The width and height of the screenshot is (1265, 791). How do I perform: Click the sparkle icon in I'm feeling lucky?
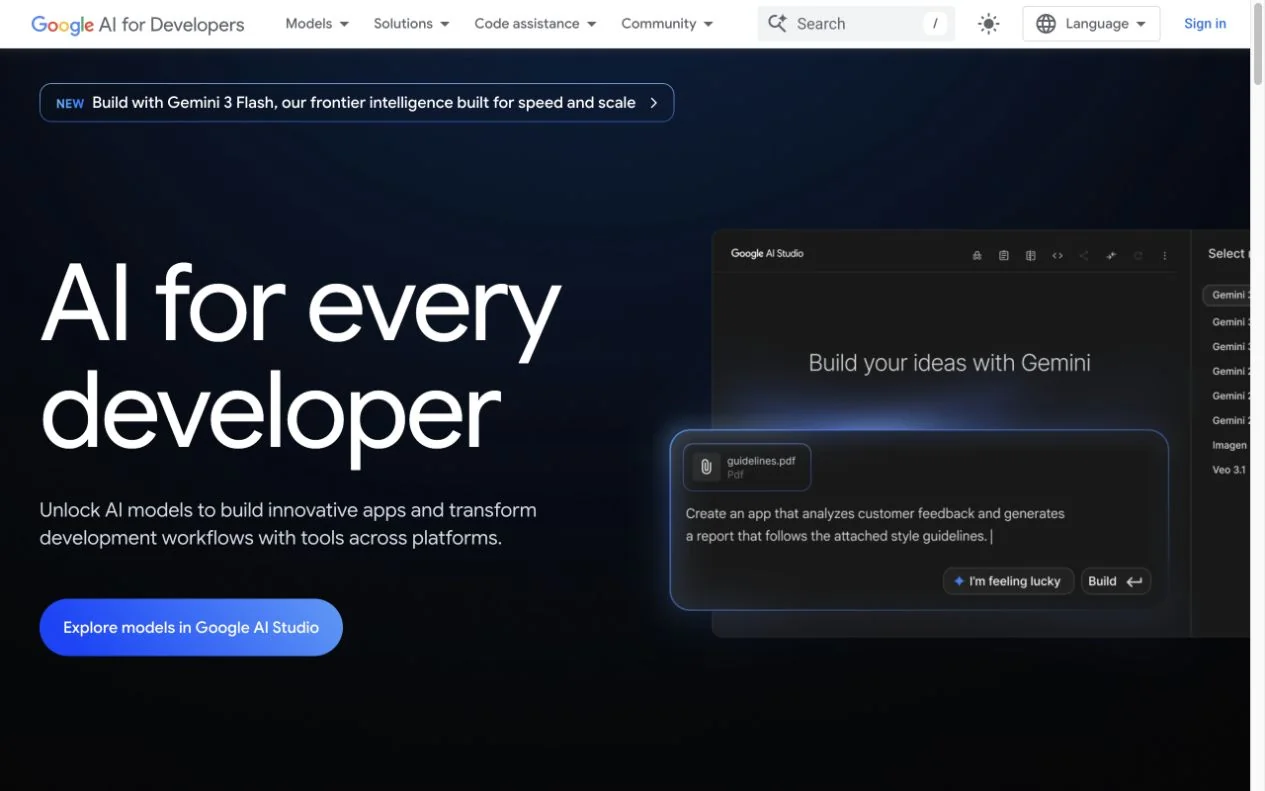pos(959,581)
